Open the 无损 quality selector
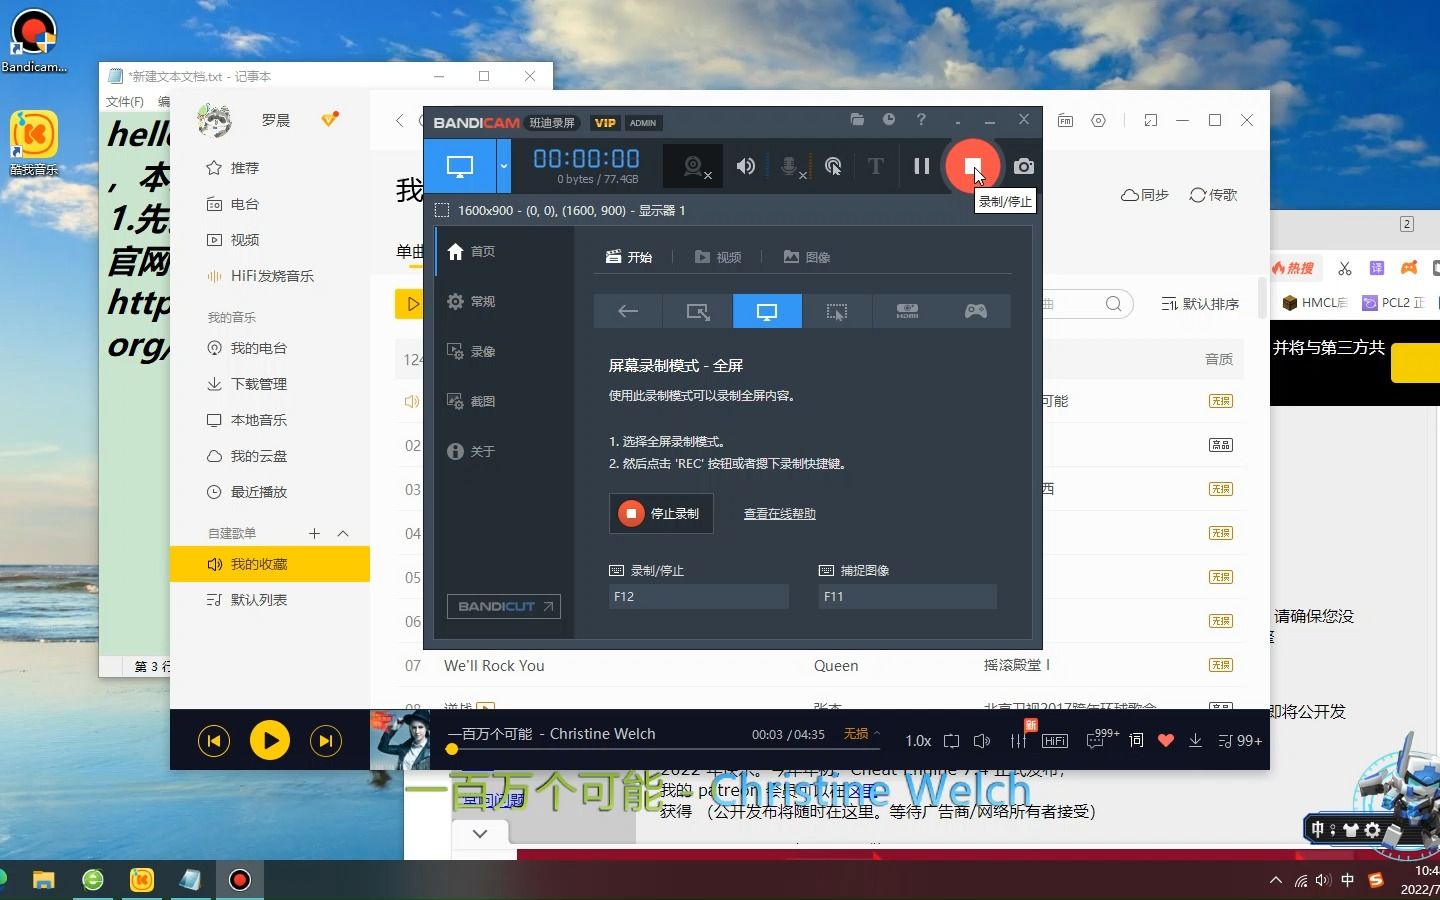The height and width of the screenshot is (900, 1440). pyautogui.click(x=862, y=734)
